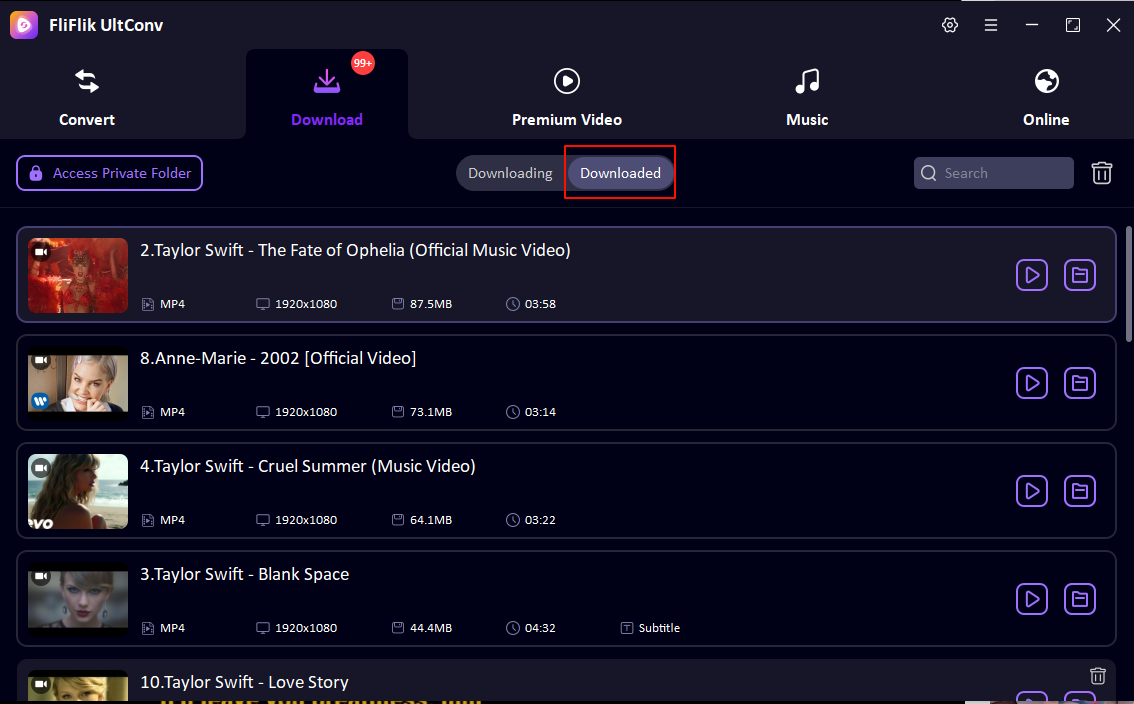The image size is (1134, 704).
Task: Open the Settings gear icon
Action: point(950,25)
